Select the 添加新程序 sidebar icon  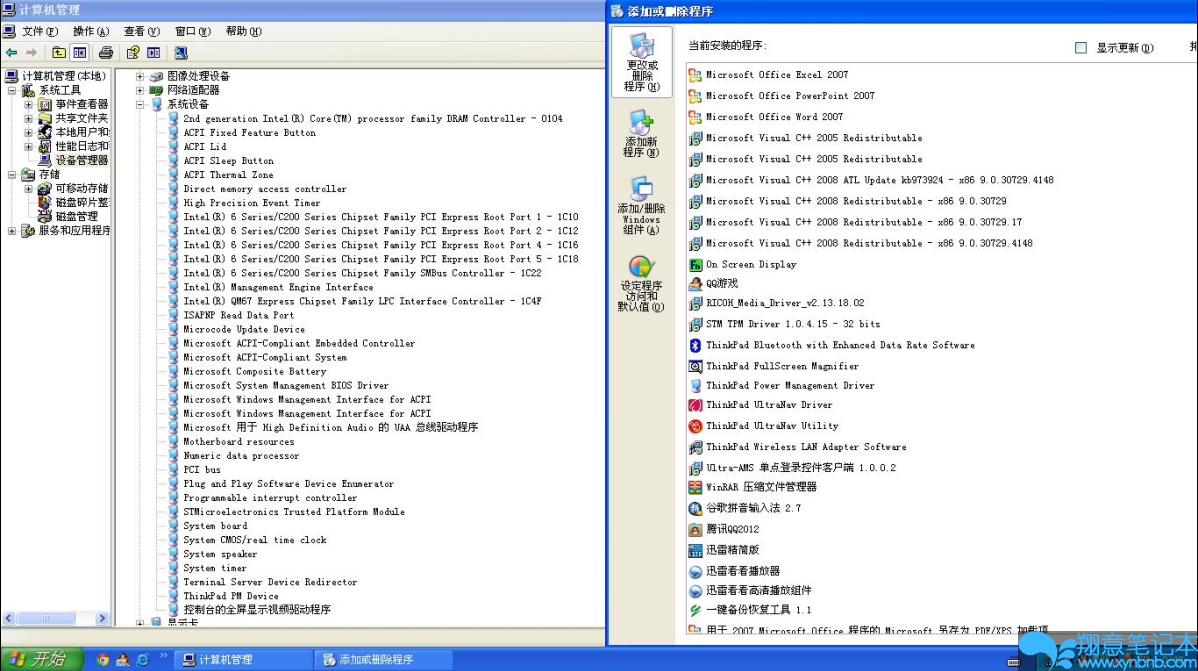(641, 135)
